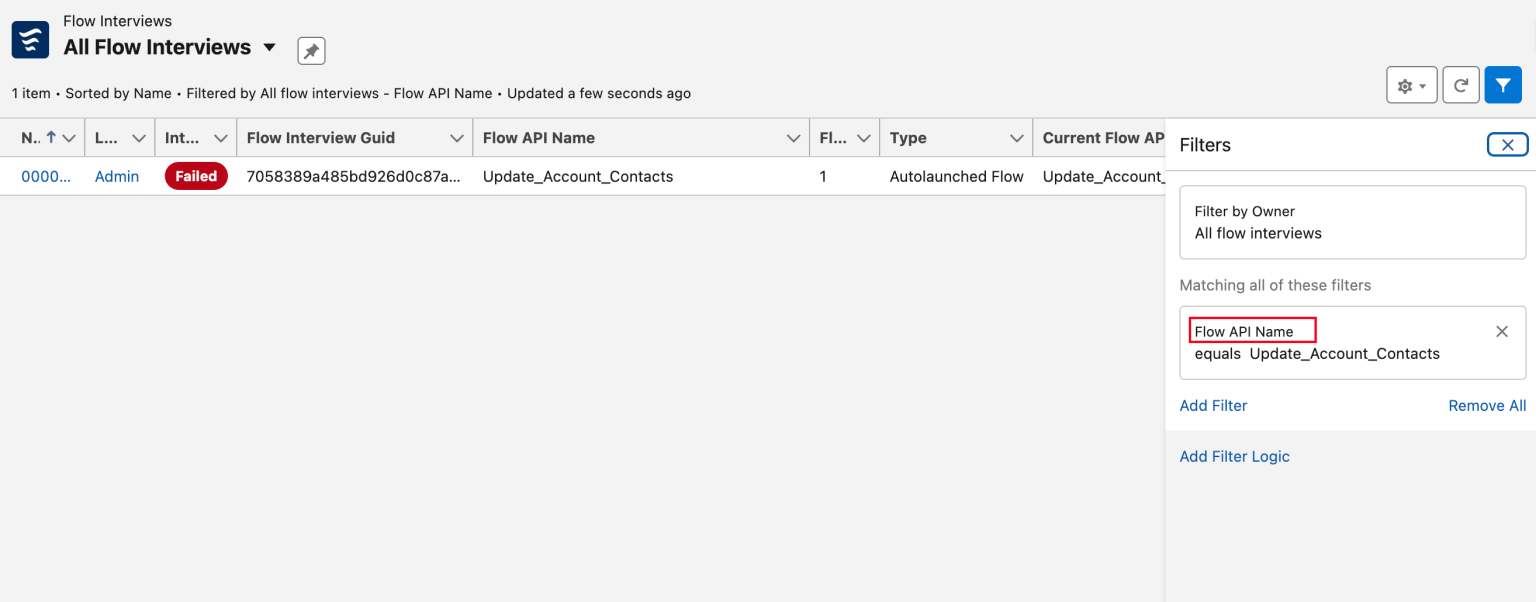
Task: Click the Add Filter Logic link
Action: [x=1234, y=457]
